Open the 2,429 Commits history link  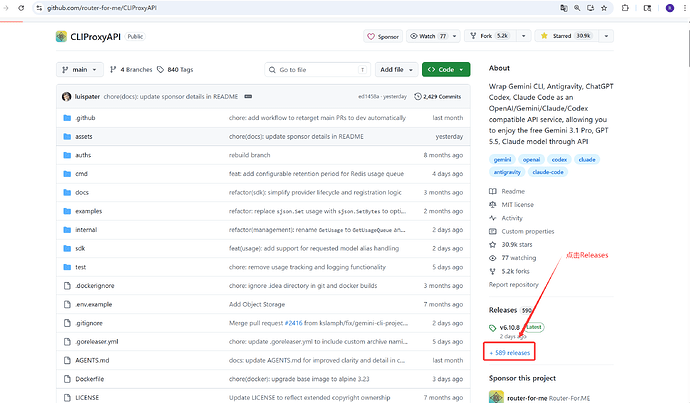[438, 96]
